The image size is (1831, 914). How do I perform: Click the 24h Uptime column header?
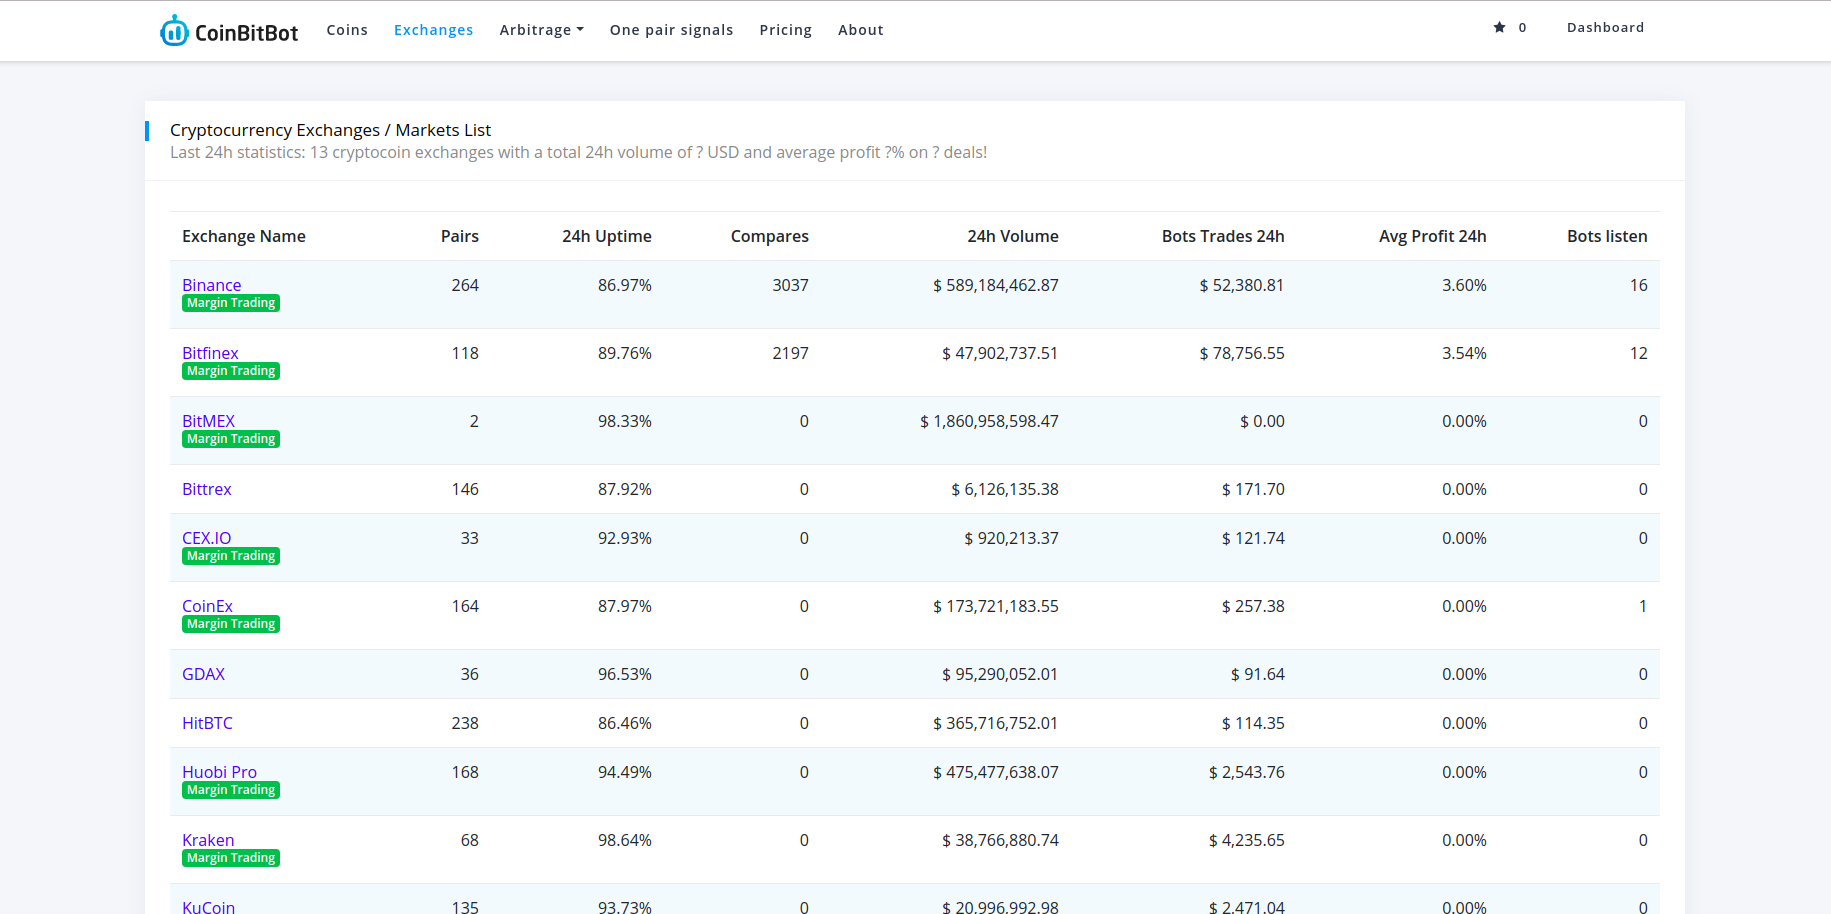(607, 236)
